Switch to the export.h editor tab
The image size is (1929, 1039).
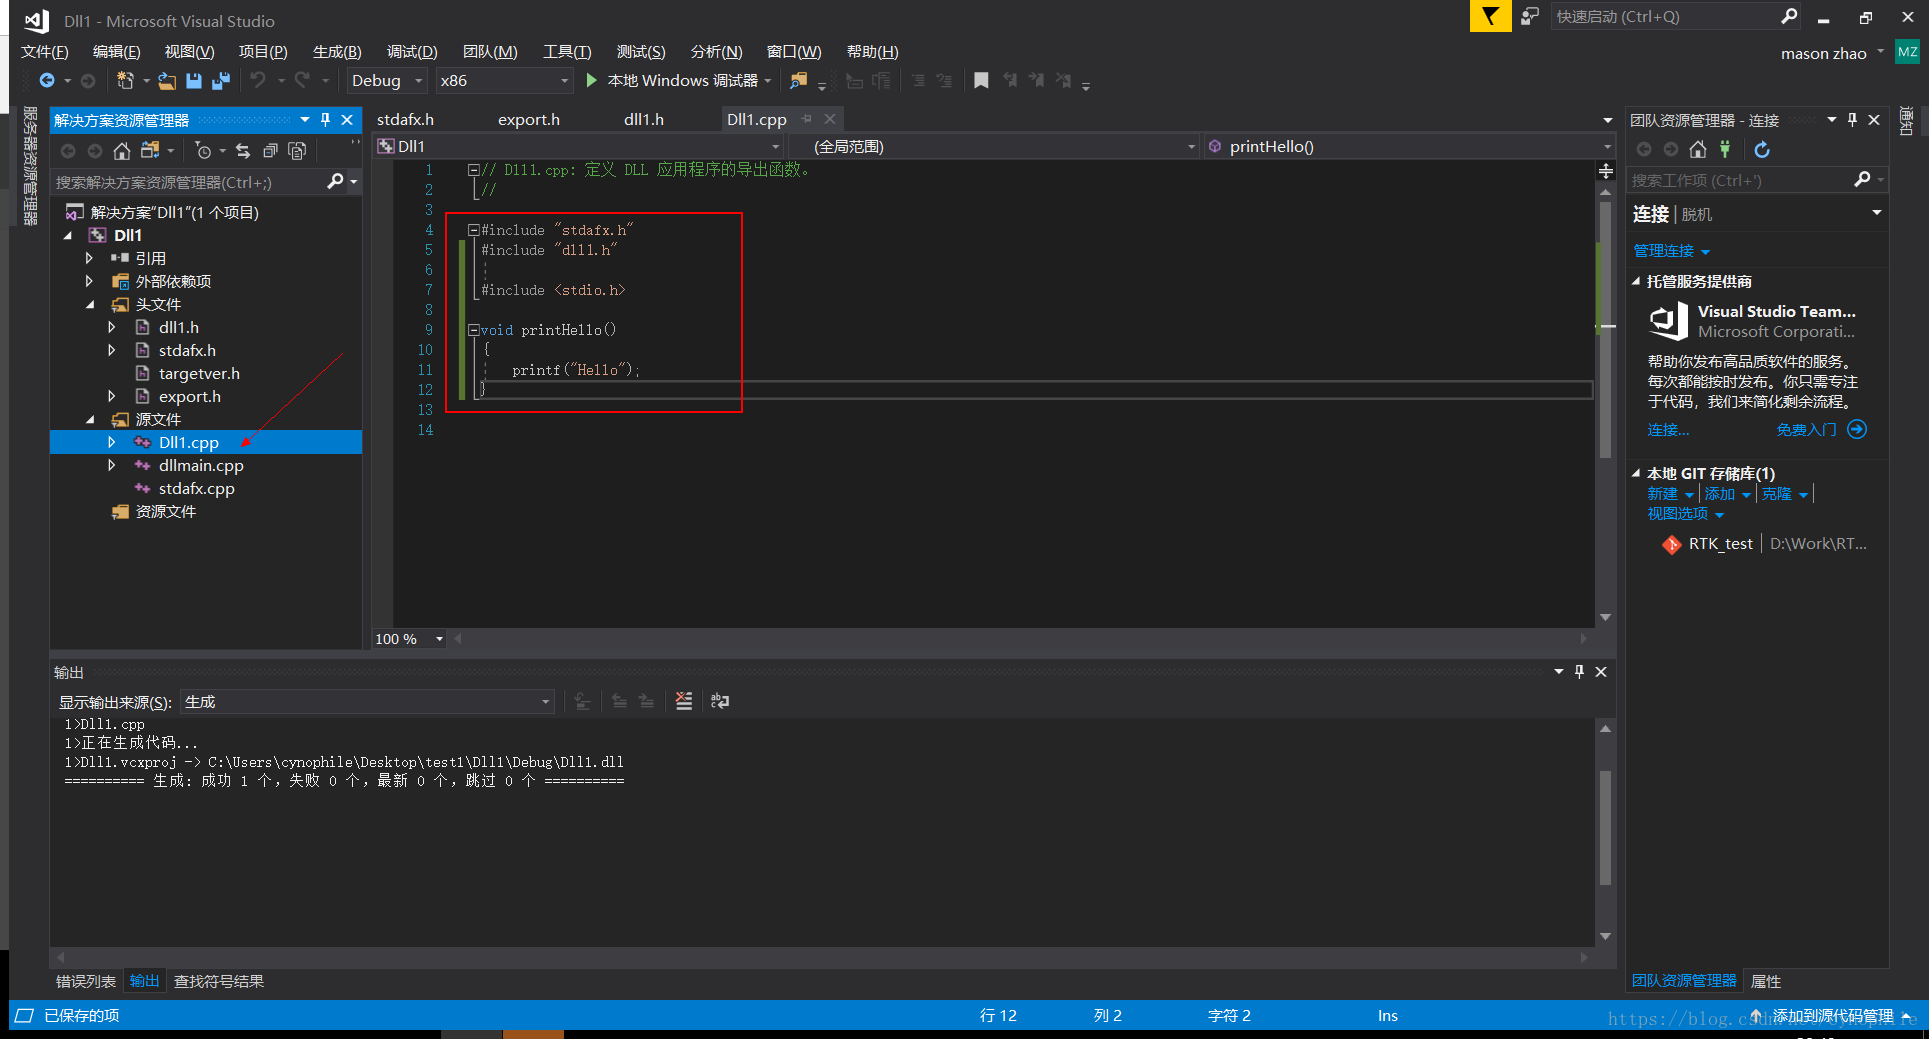(529, 120)
